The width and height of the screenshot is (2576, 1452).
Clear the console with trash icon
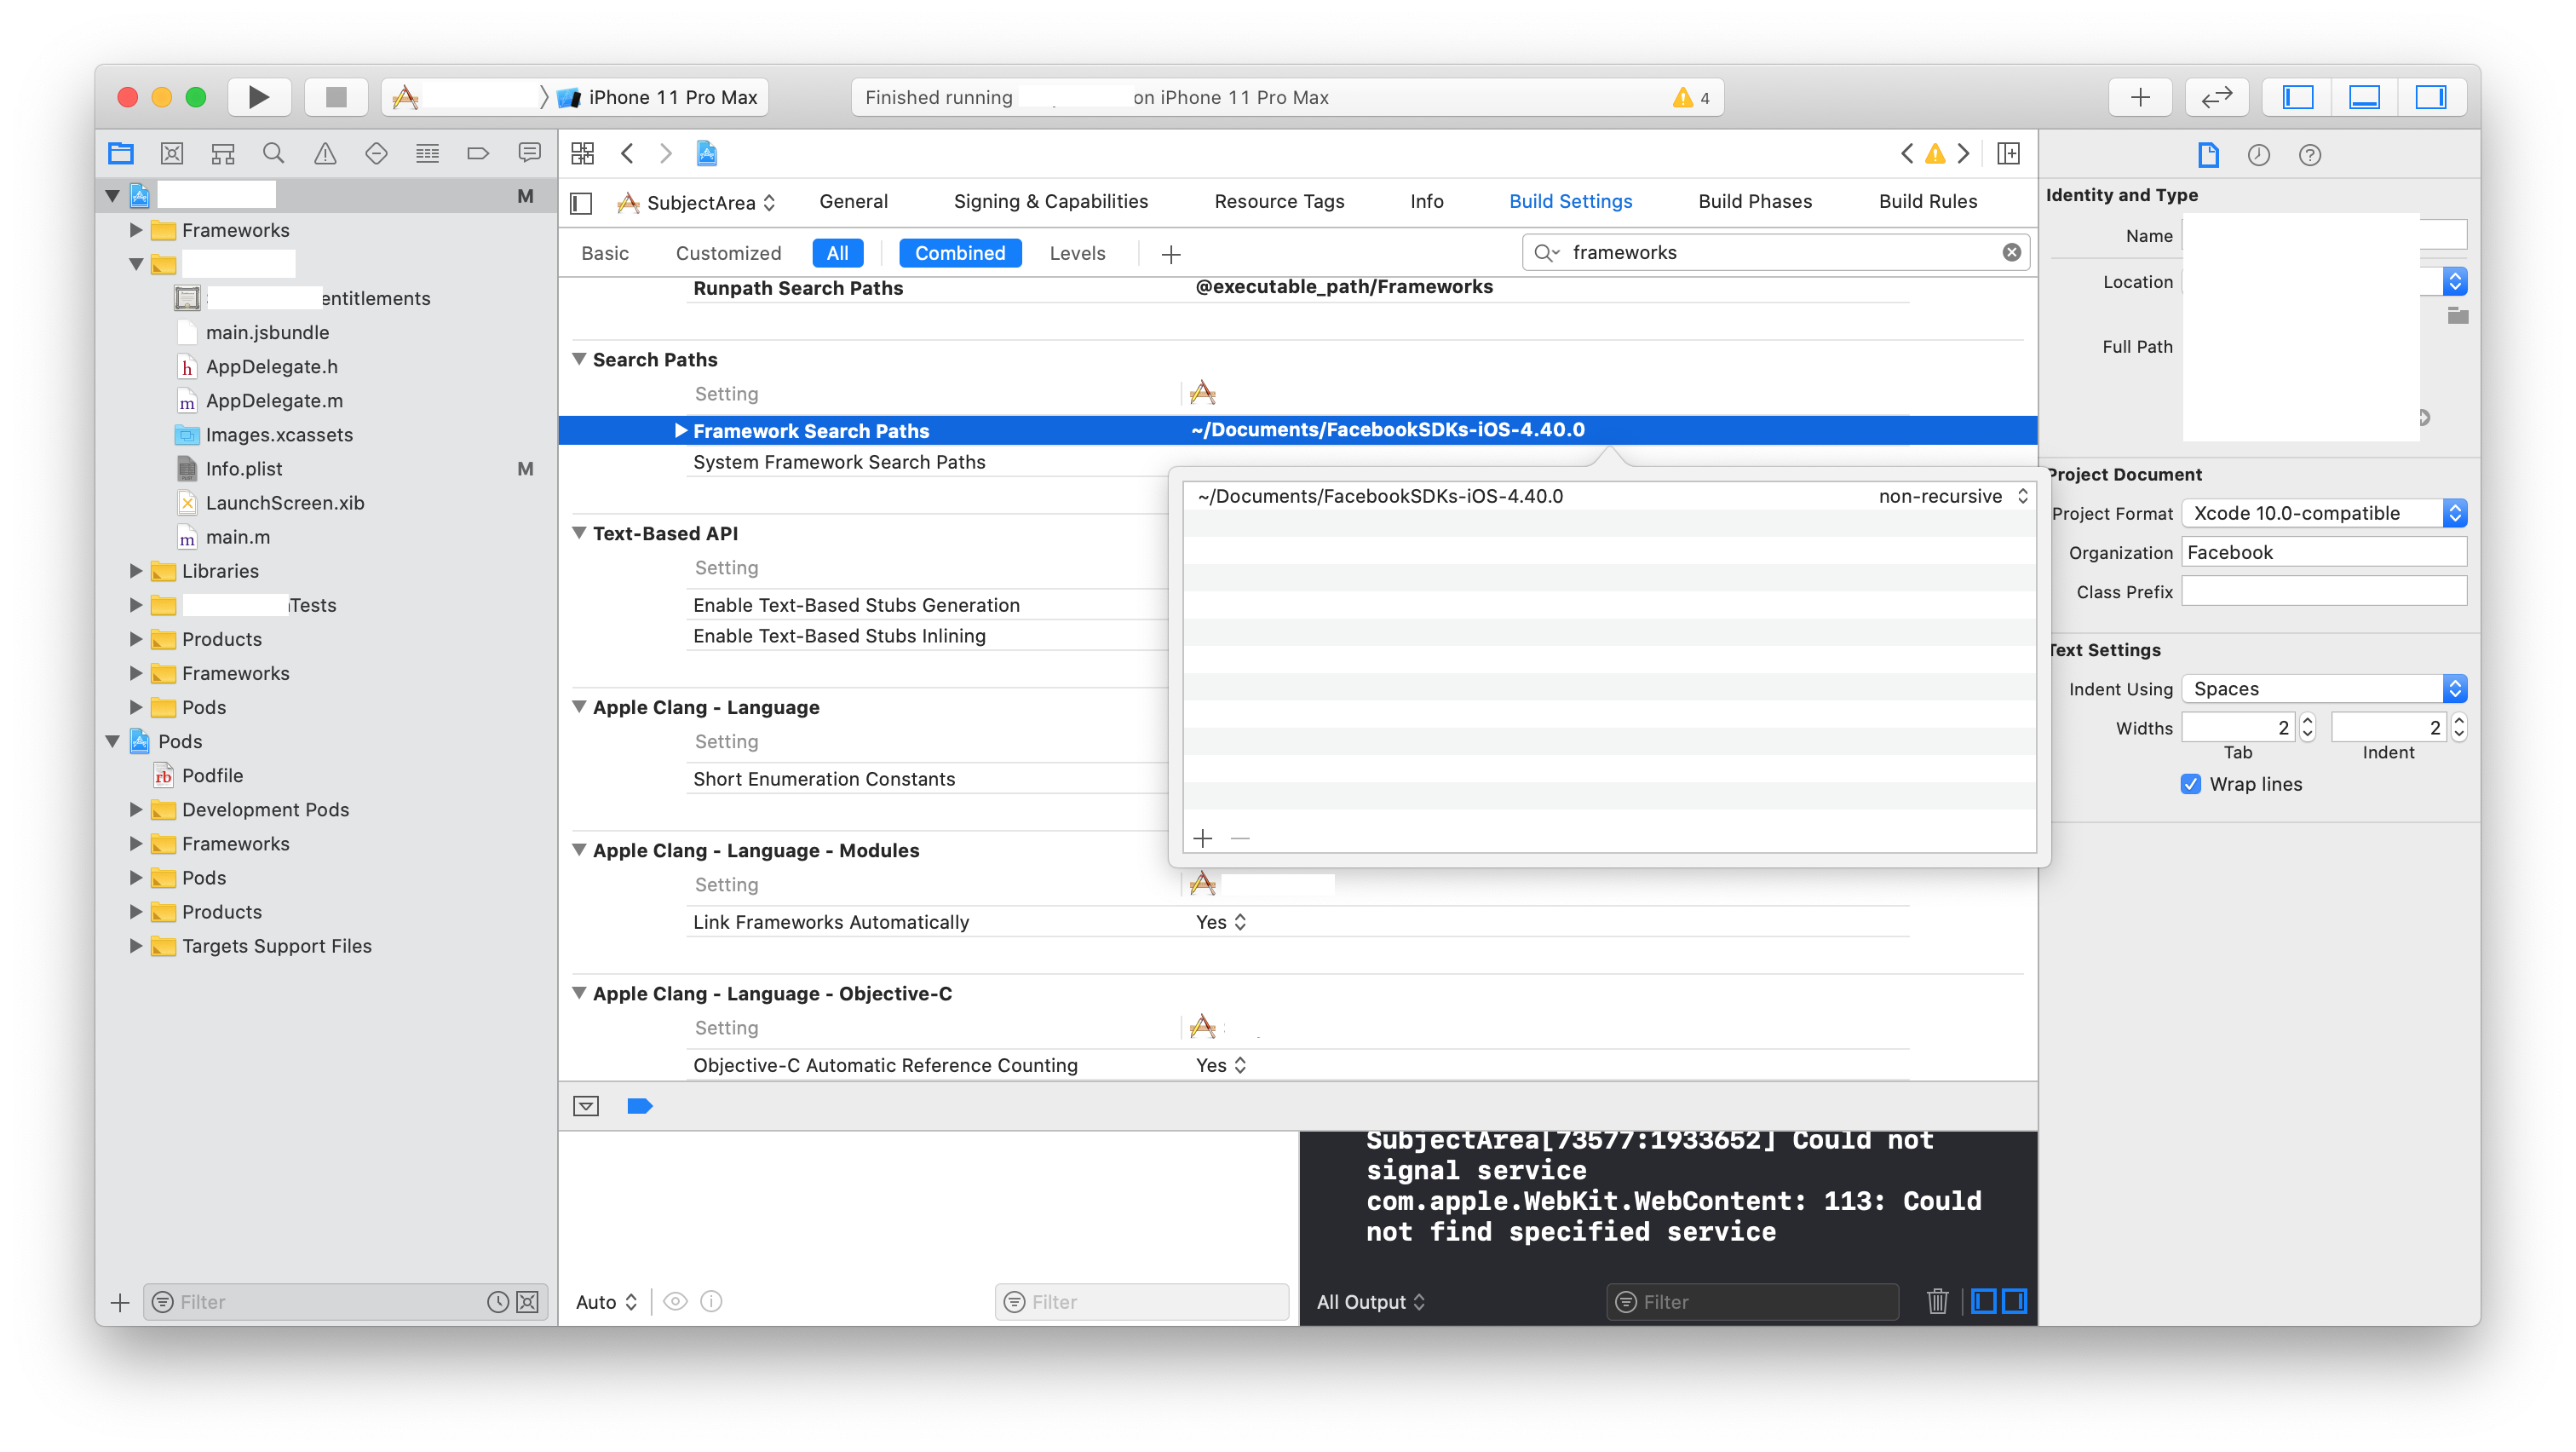click(1937, 1301)
